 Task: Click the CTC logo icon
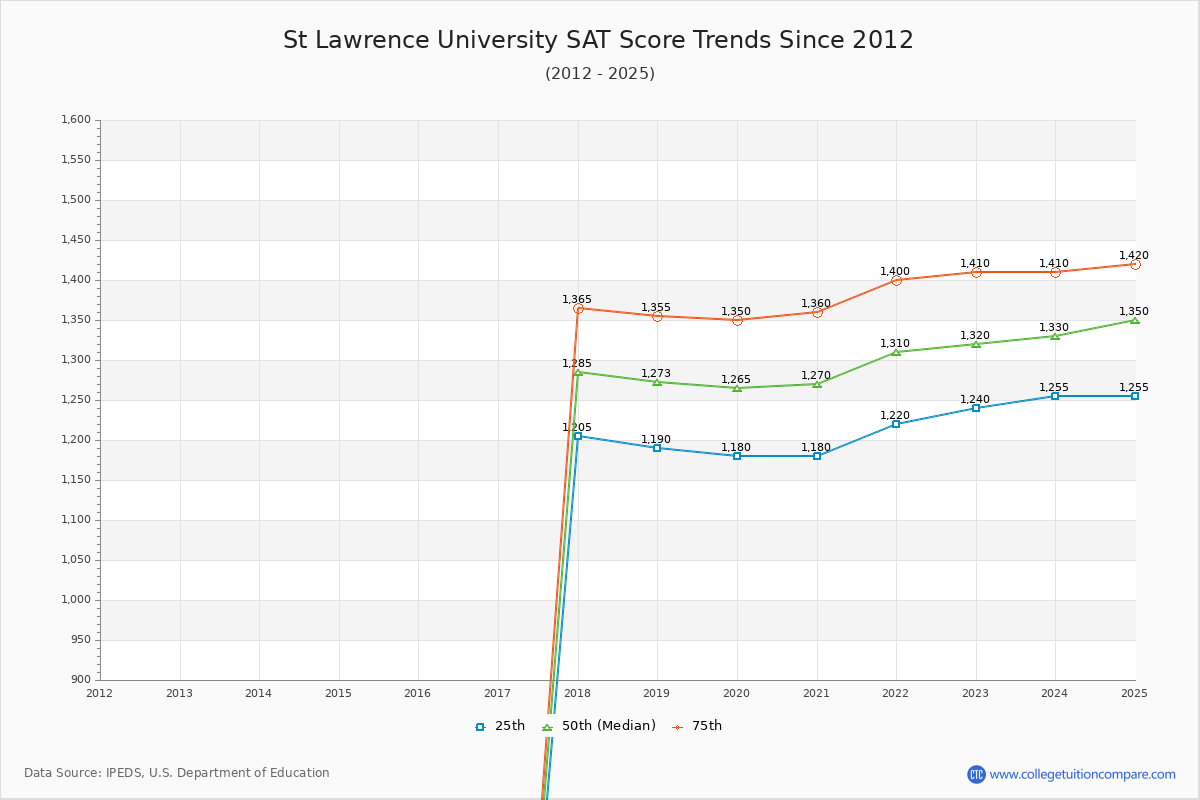pos(976,774)
